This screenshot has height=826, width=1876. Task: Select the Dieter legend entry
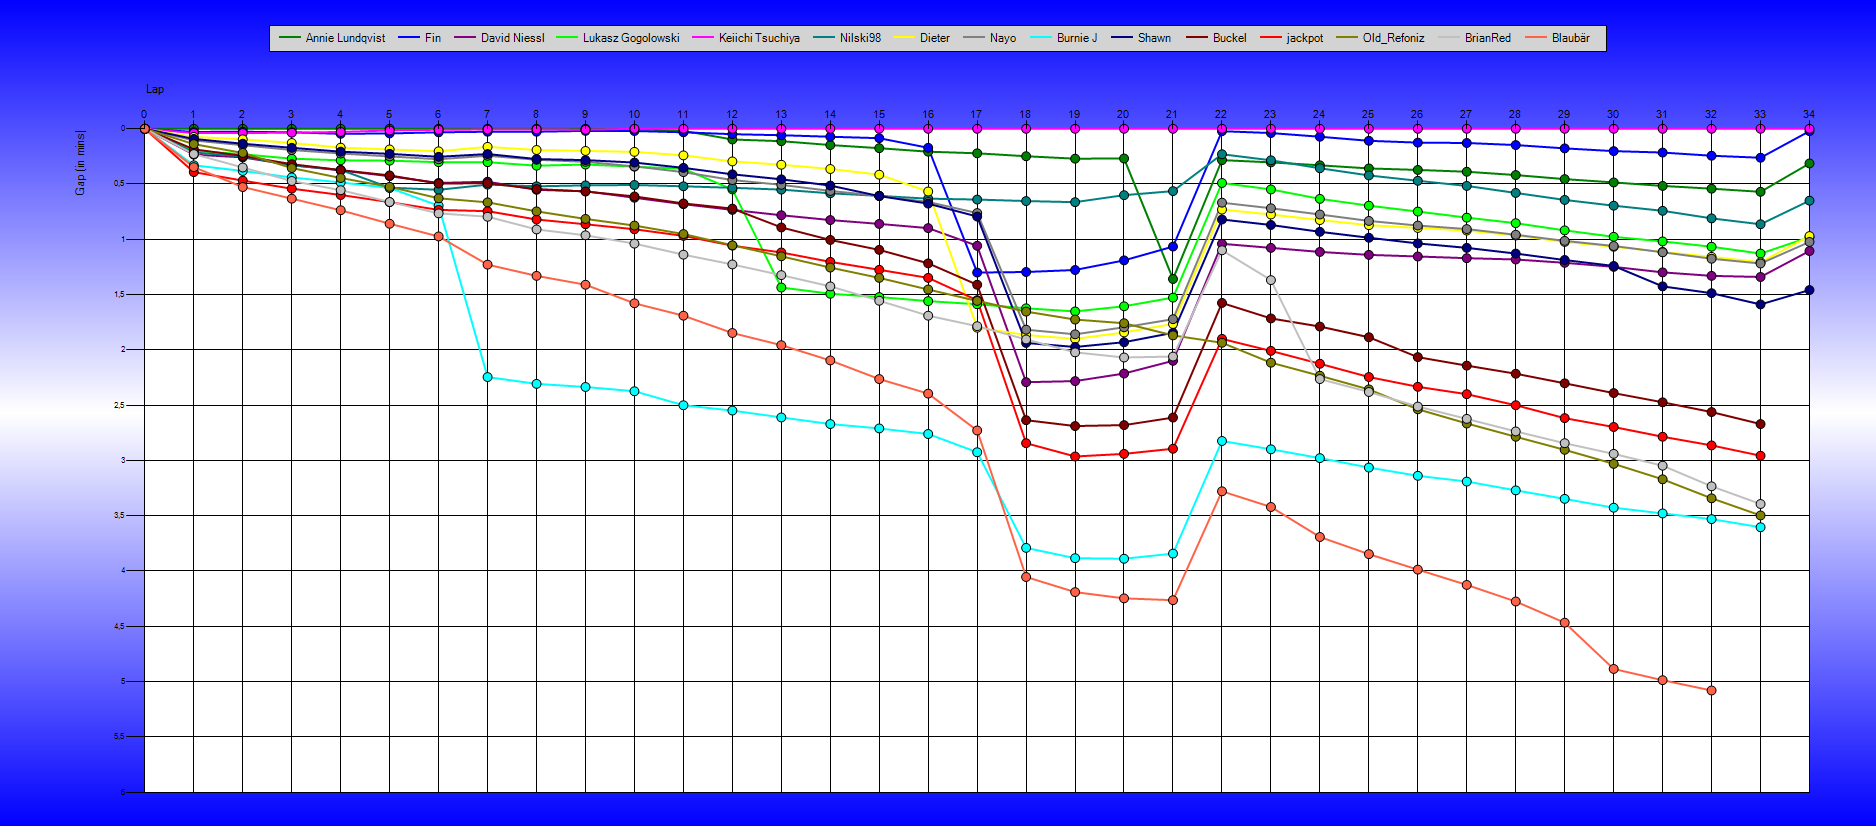(922, 38)
